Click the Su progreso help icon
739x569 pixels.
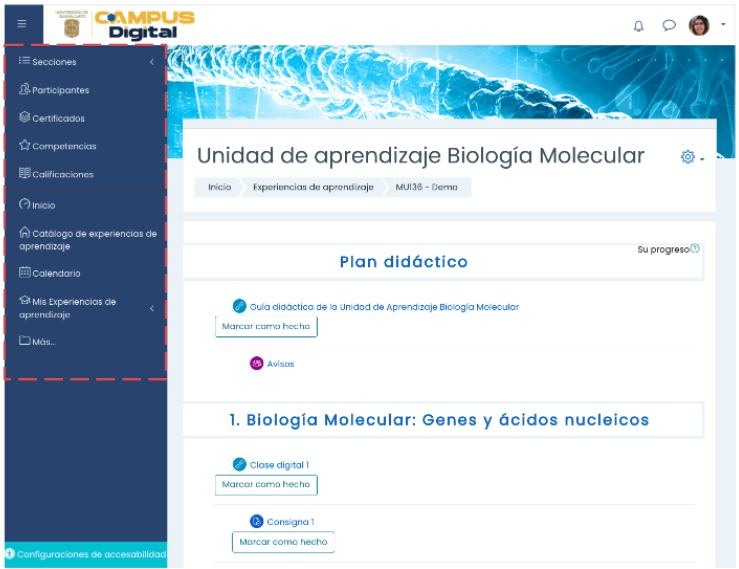point(695,248)
